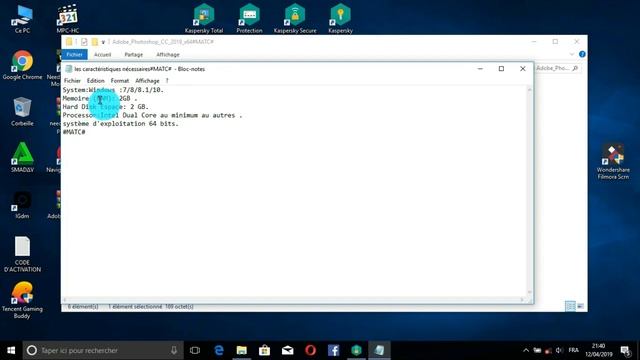Open Kaspersky Secure connection shortcut
The height and width of the screenshot is (360, 640).
tap(295, 19)
